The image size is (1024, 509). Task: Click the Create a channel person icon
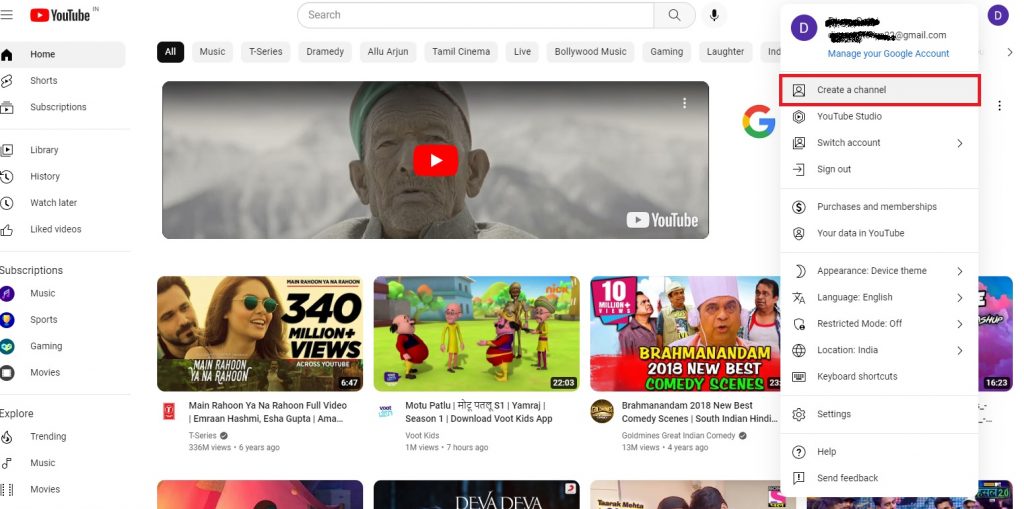pos(799,90)
